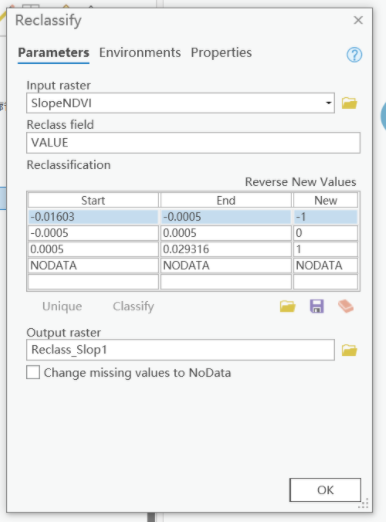Switch to the Environments tab
Screen dimensions: 386x526
point(140,53)
